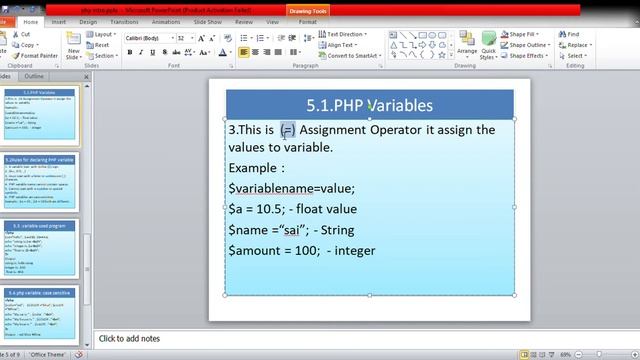Select the Rounded Rectangle shape
This screenshot has width=640, height=360.
pos(442,35)
